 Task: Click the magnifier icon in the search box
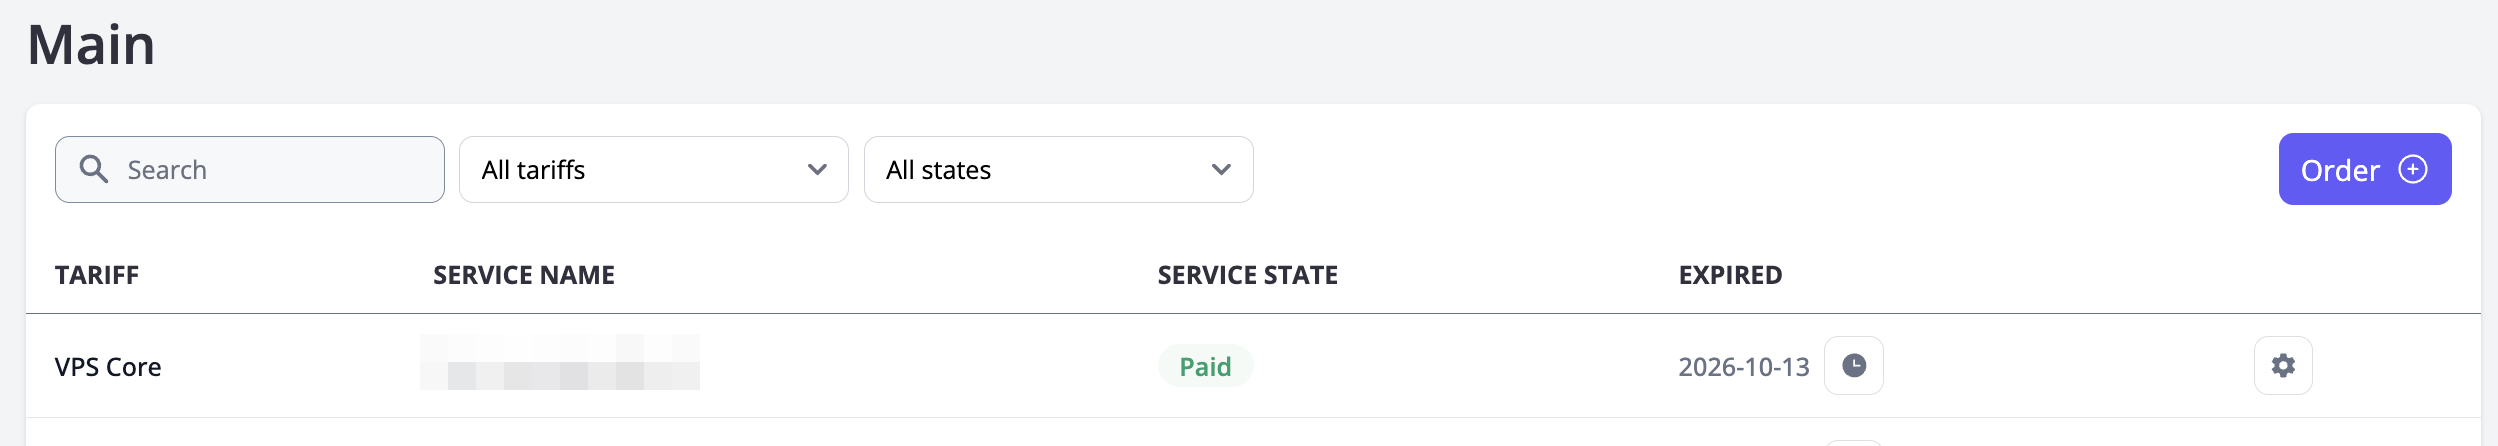[x=94, y=169]
